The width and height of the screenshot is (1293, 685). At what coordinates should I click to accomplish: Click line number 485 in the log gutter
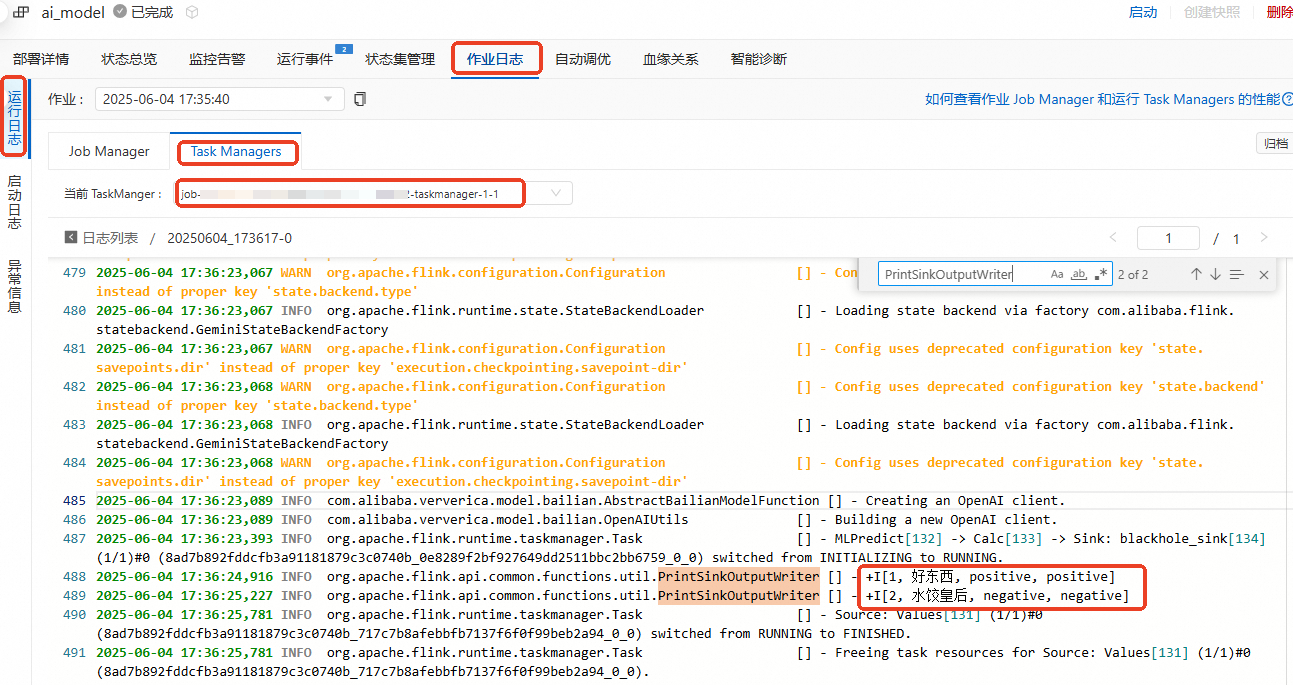point(75,501)
